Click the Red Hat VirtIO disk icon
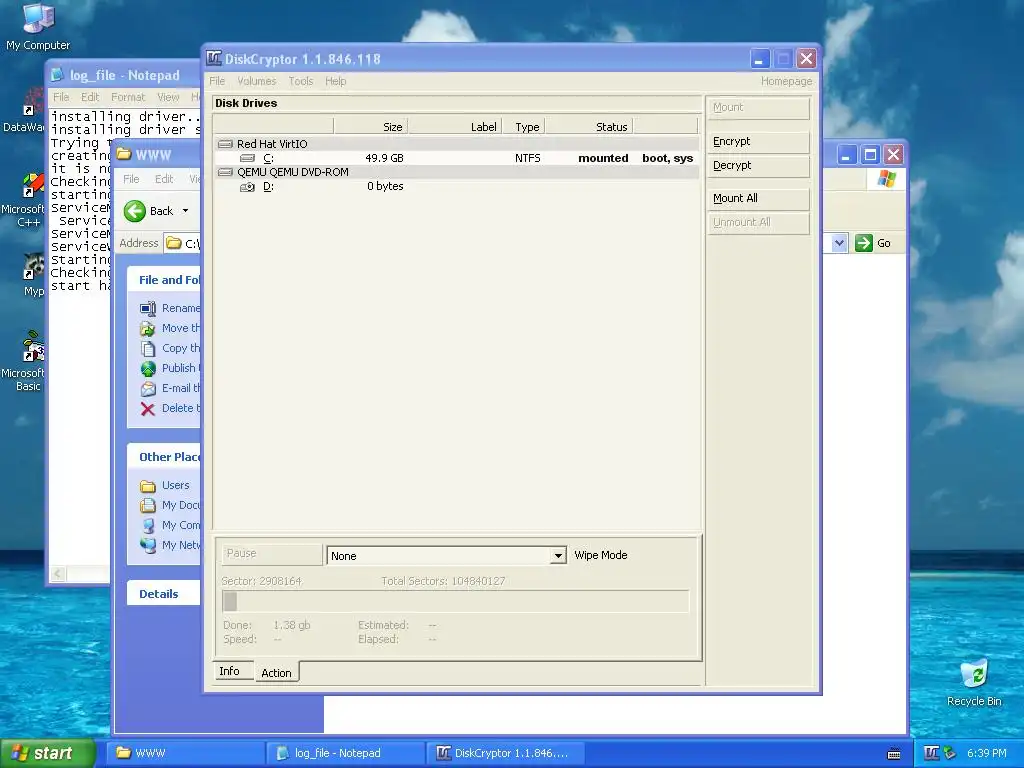 (x=225, y=144)
